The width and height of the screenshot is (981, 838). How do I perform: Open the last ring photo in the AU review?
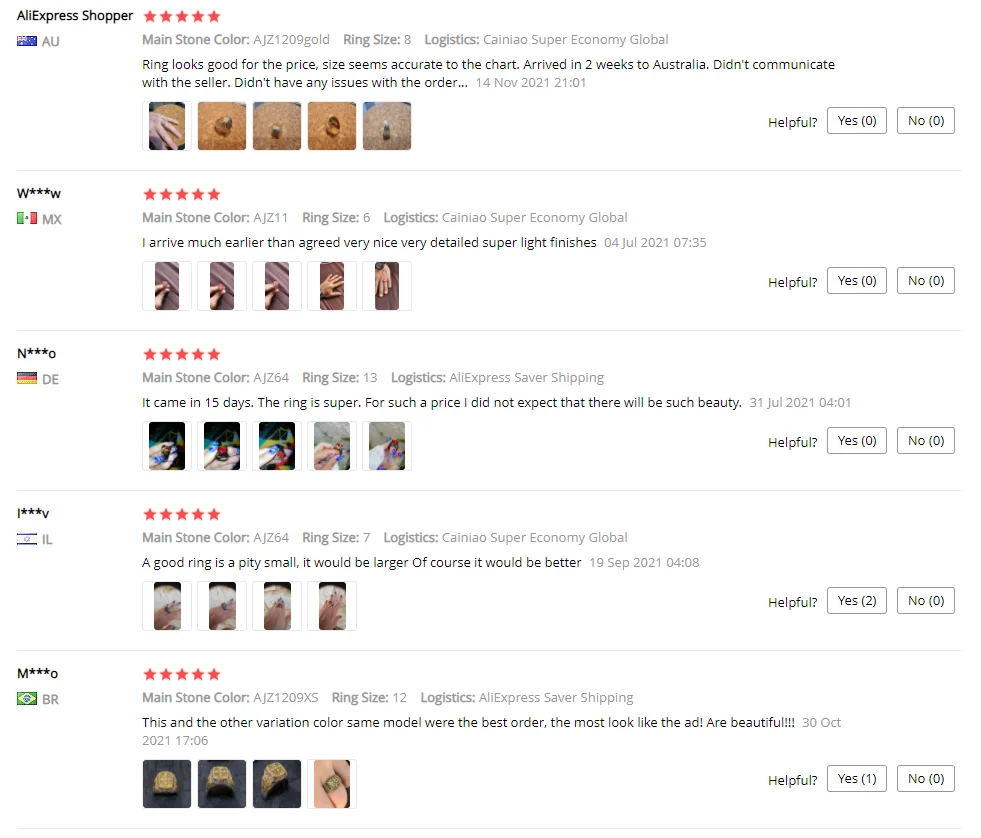point(387,126)
